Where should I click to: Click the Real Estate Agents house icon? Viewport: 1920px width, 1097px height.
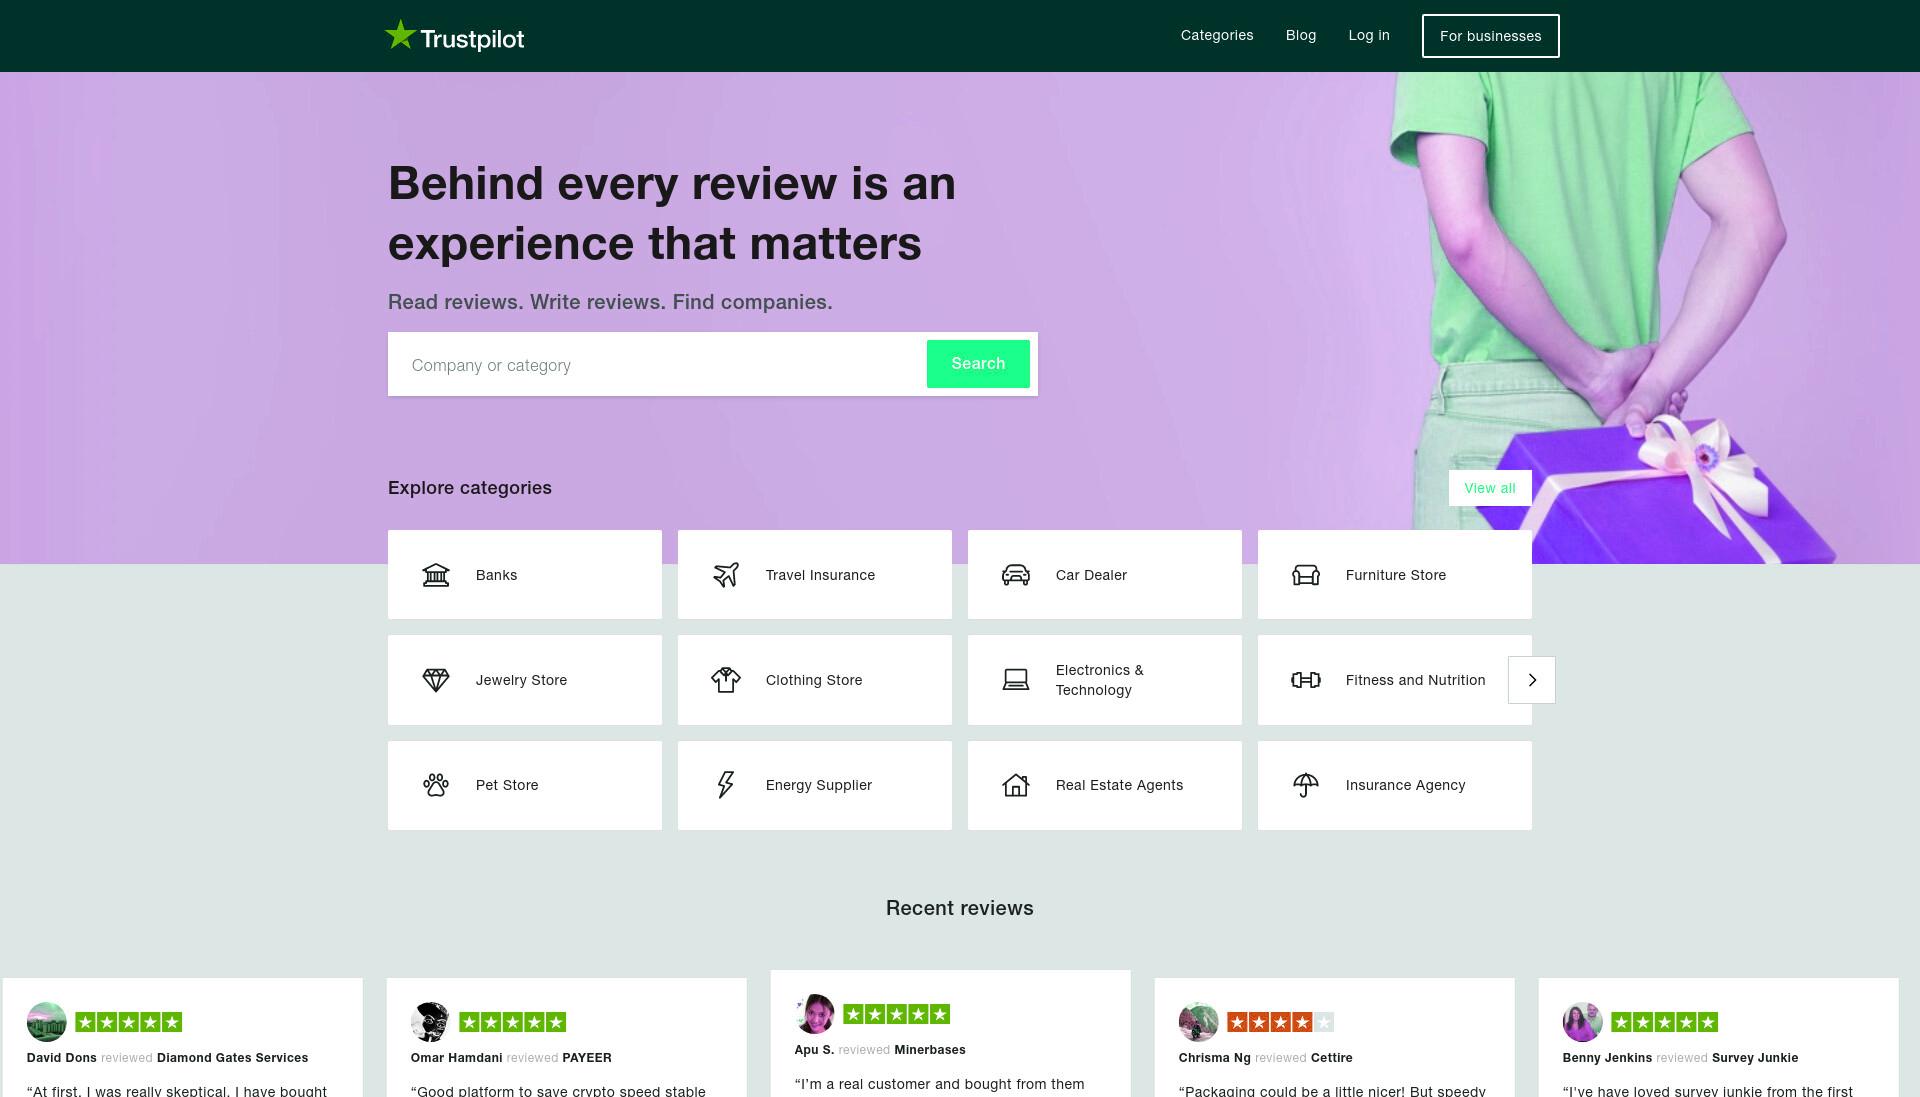point(1016,785)
